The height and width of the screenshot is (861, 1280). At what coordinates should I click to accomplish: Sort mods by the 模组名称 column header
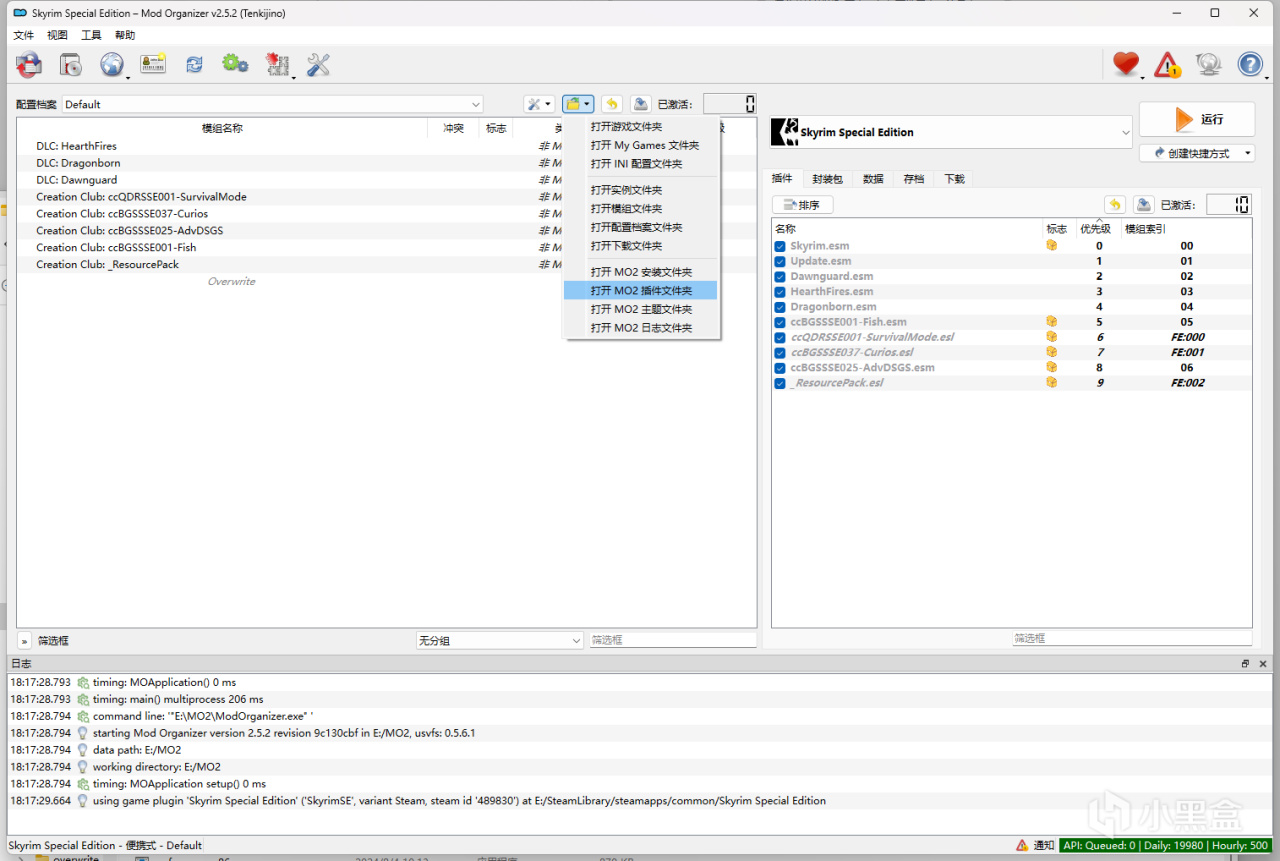pos(222,128)
